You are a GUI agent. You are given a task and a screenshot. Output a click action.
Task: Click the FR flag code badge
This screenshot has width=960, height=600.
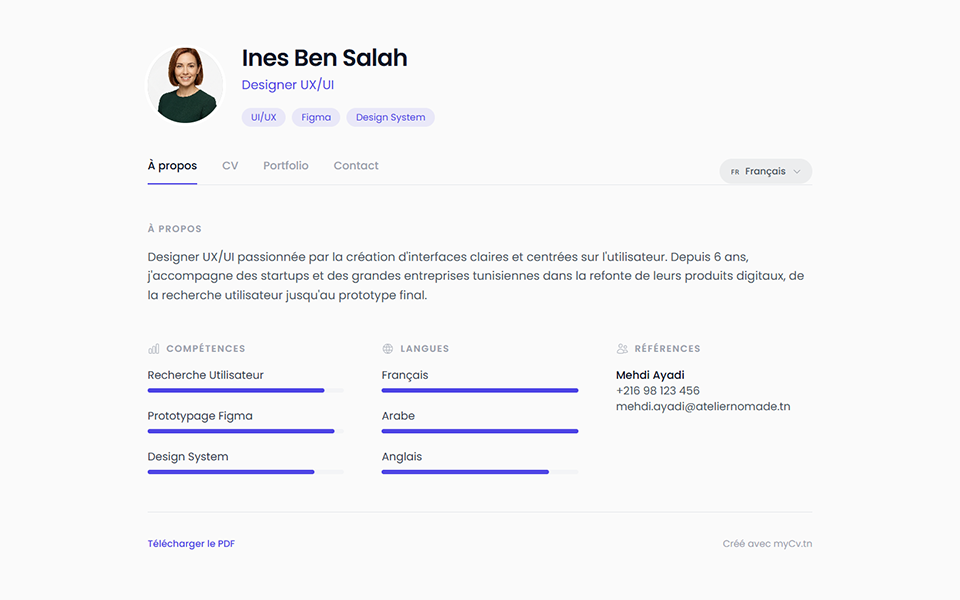tap(735, 172)
